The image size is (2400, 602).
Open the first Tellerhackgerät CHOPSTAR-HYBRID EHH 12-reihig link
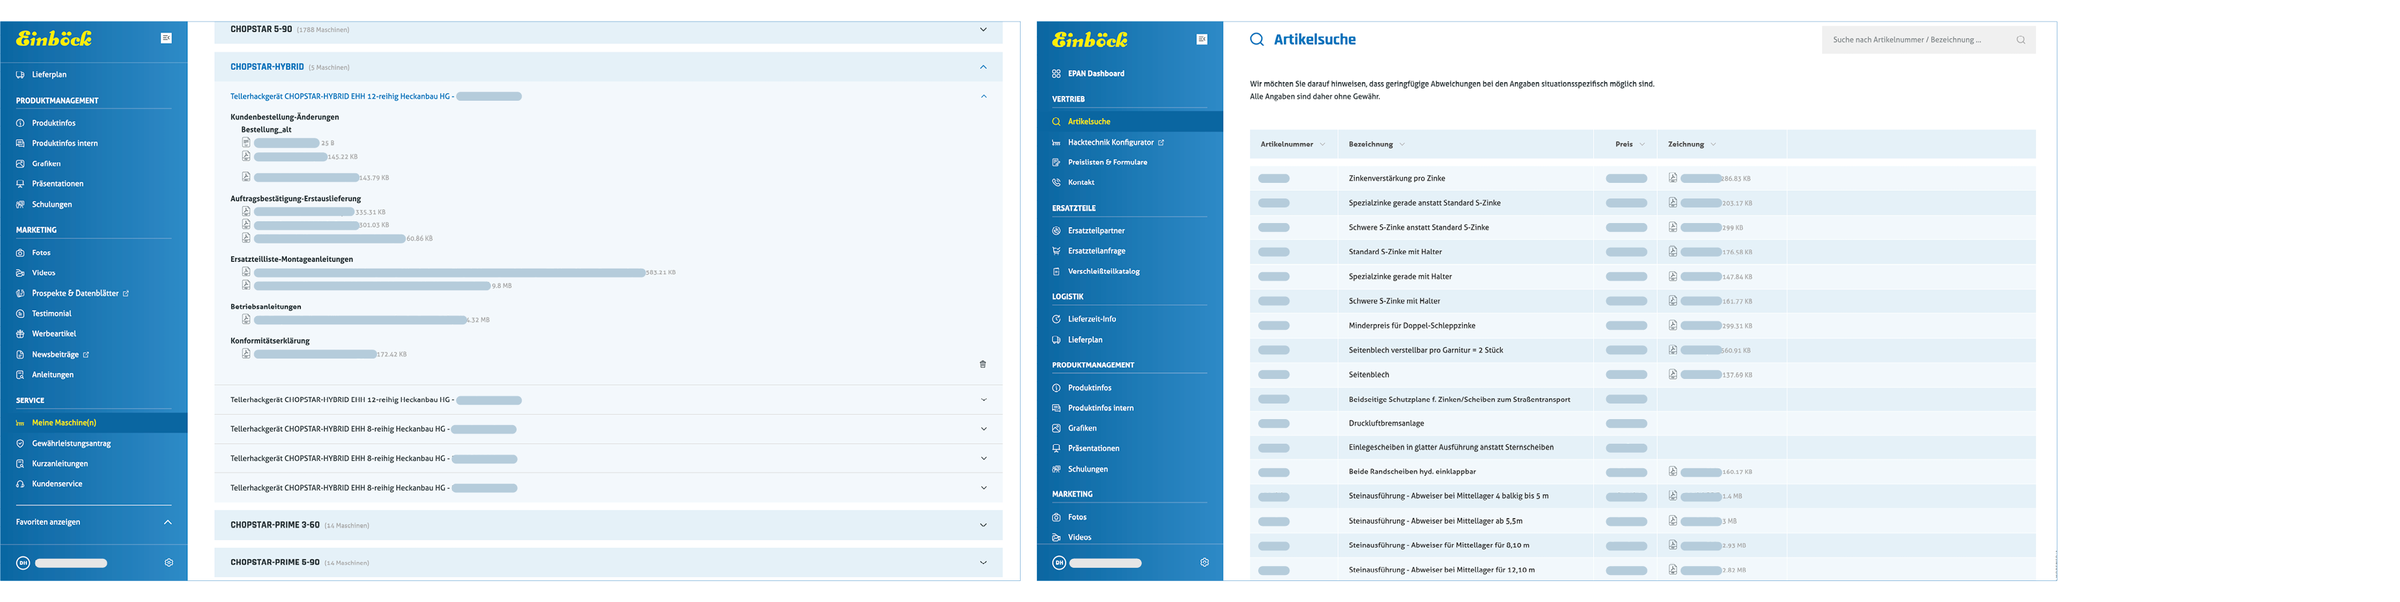(x=342, y=96)
